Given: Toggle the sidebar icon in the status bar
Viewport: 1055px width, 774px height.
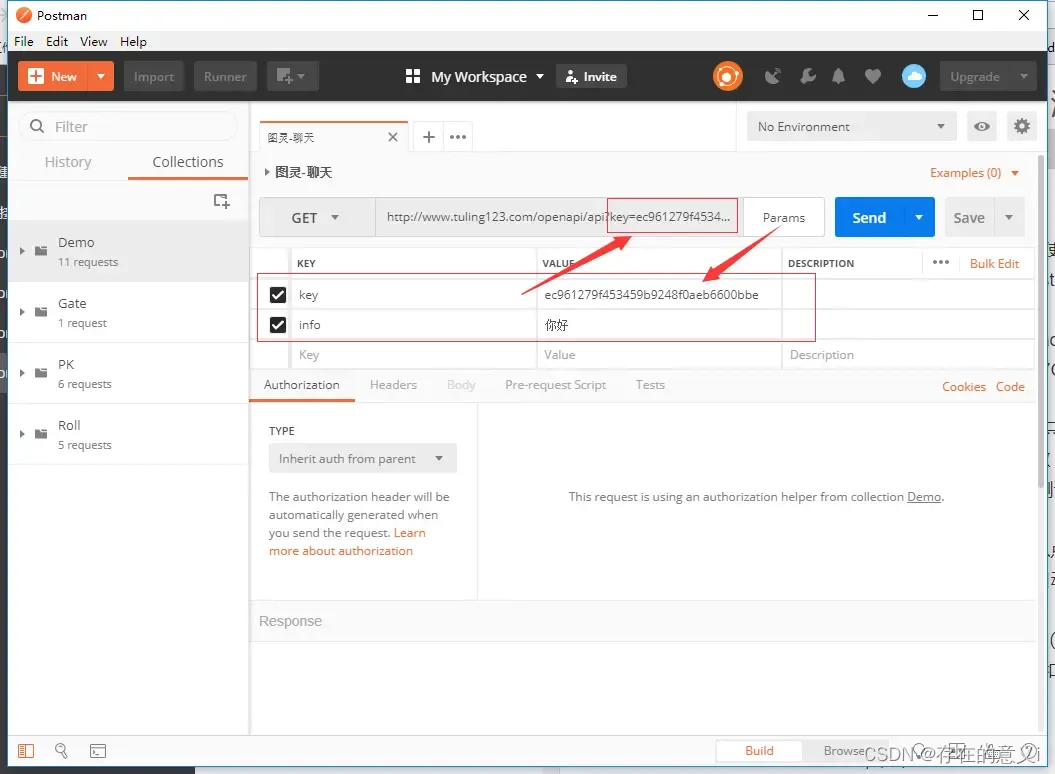Looking at the screenshot, I should pyautogui.click(x=26, y=751).
